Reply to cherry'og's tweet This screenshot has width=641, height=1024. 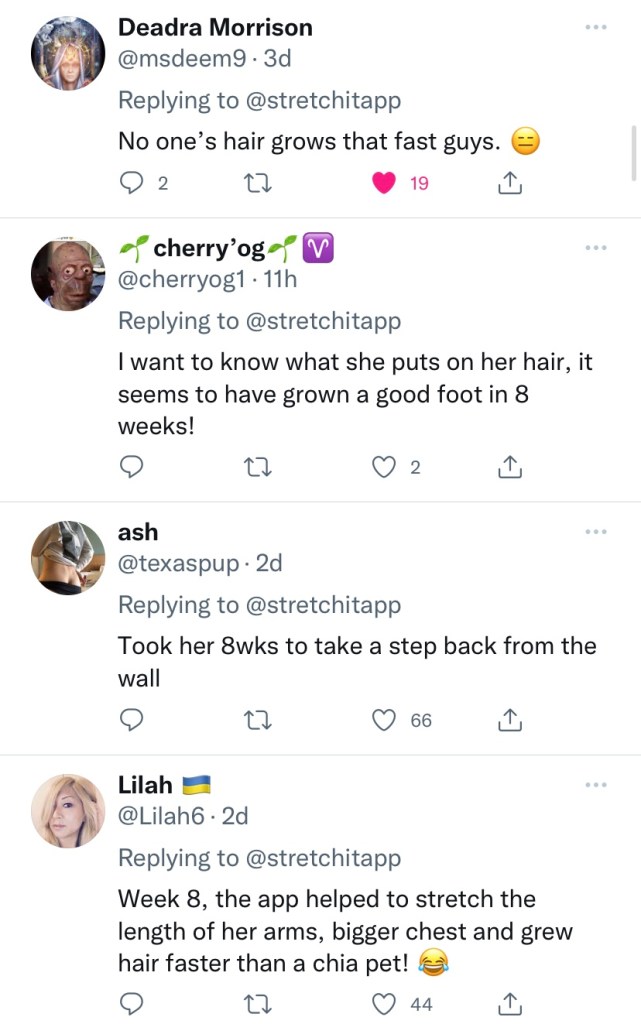(x=132, y=466)
